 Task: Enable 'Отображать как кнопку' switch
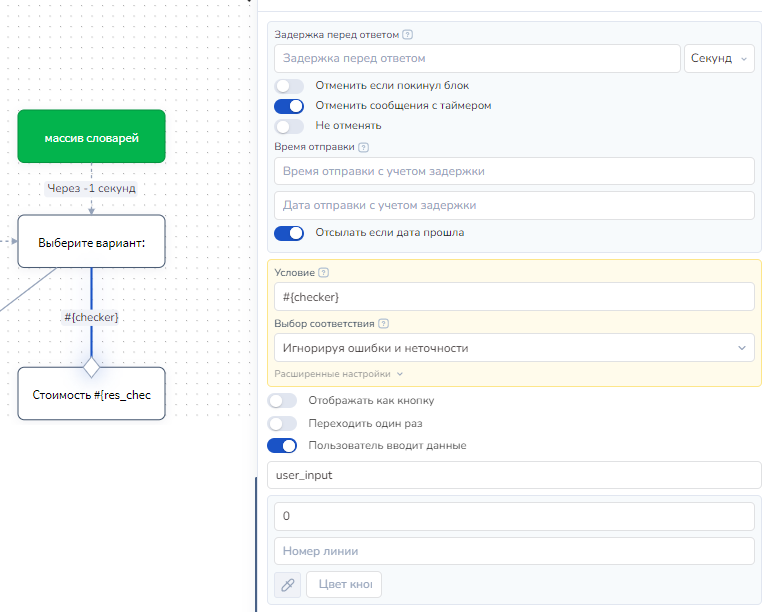coord(283,401)
